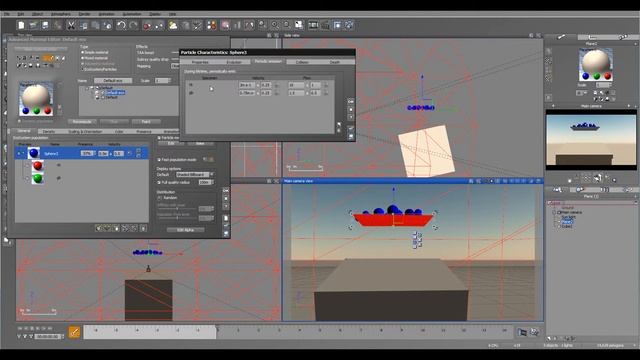Click the Main camera preview thumbnail

[x=591, y=140]
